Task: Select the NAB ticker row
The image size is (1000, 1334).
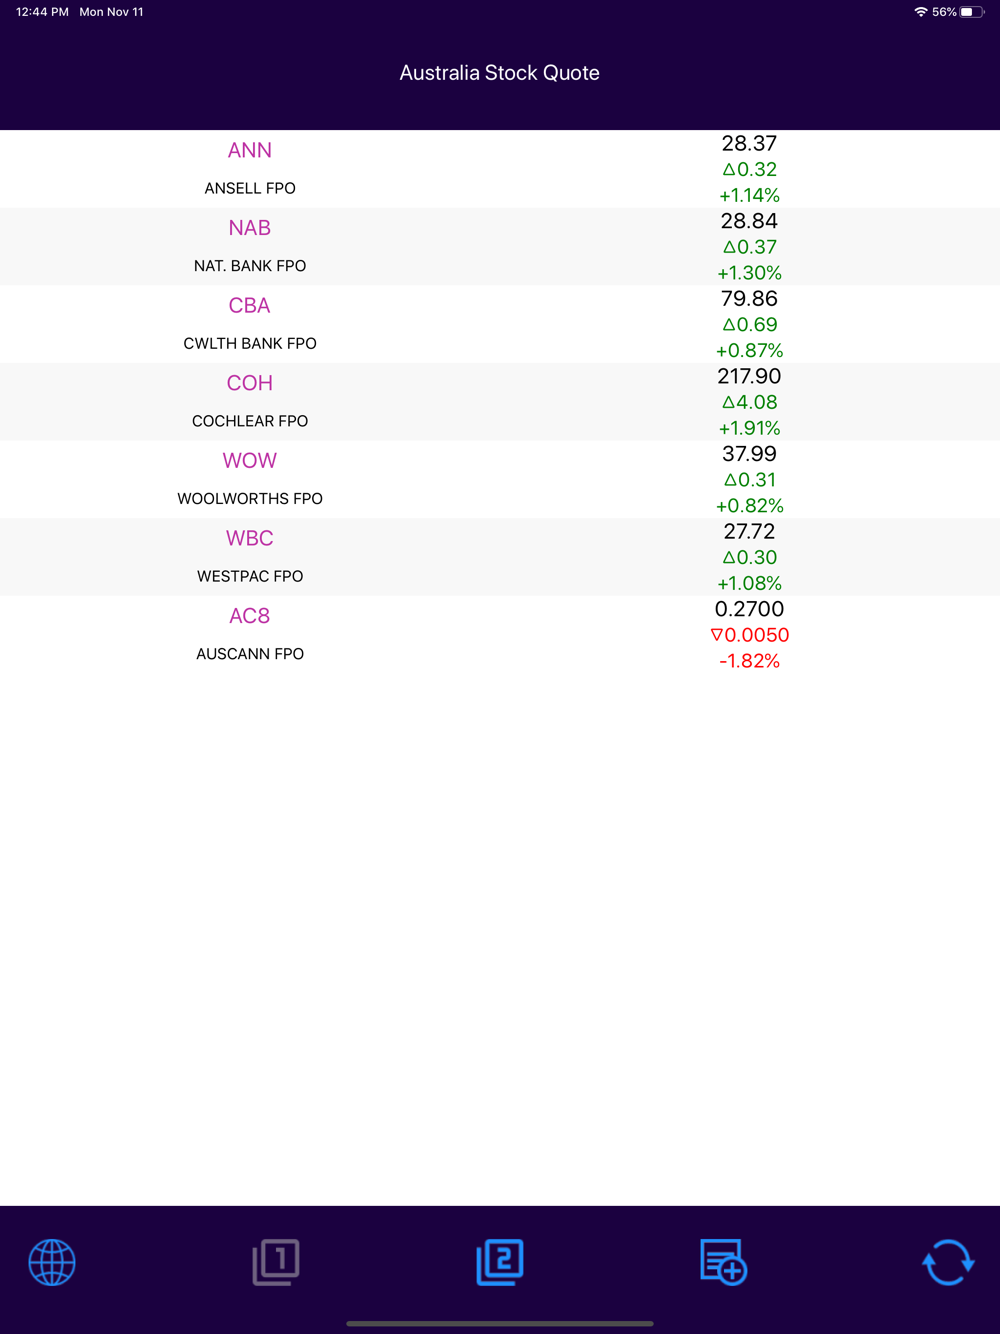Action: (500, 247)
